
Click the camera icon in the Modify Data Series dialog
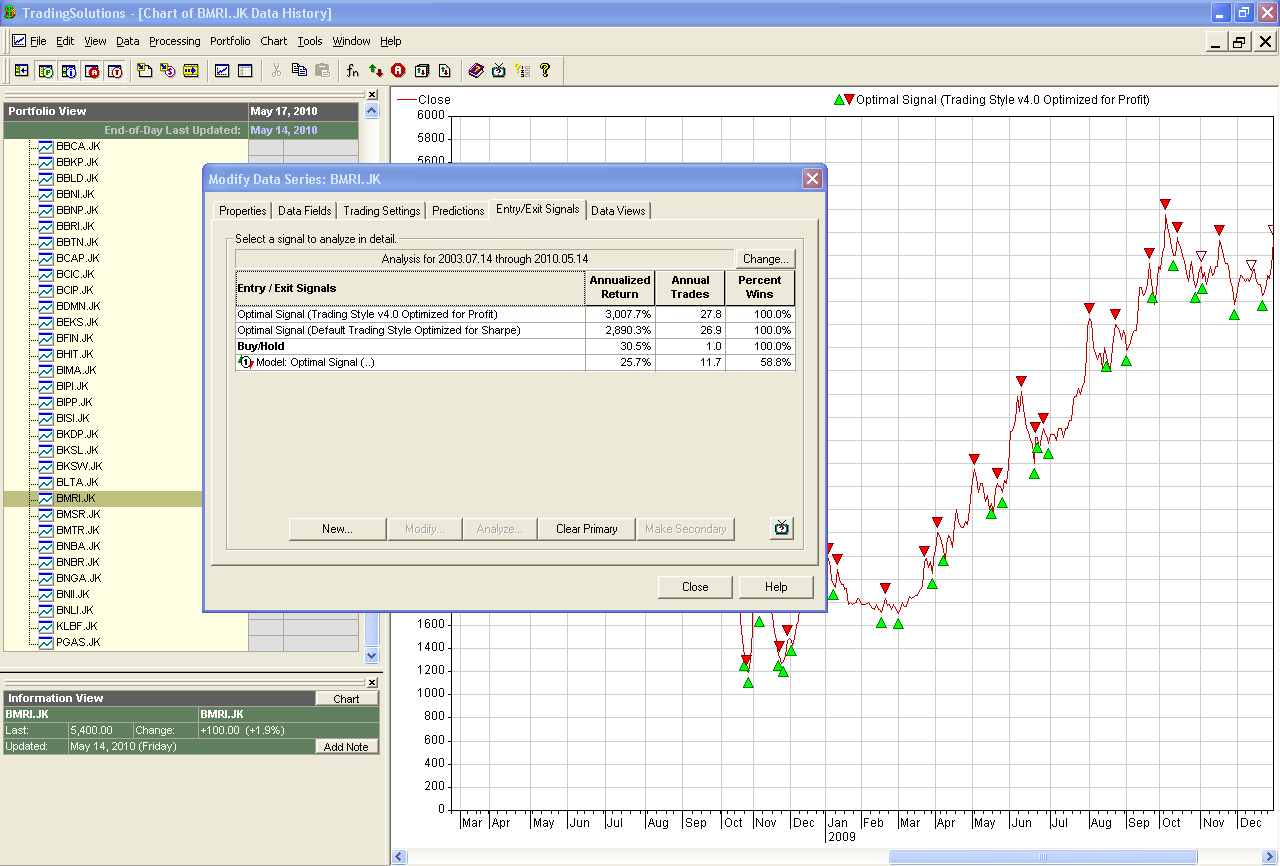pyautogui.click(x=782, y=528)
